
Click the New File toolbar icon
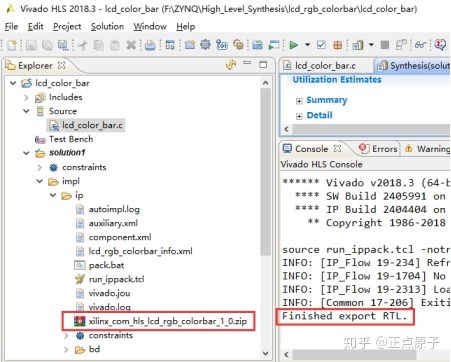coord(12,45)
